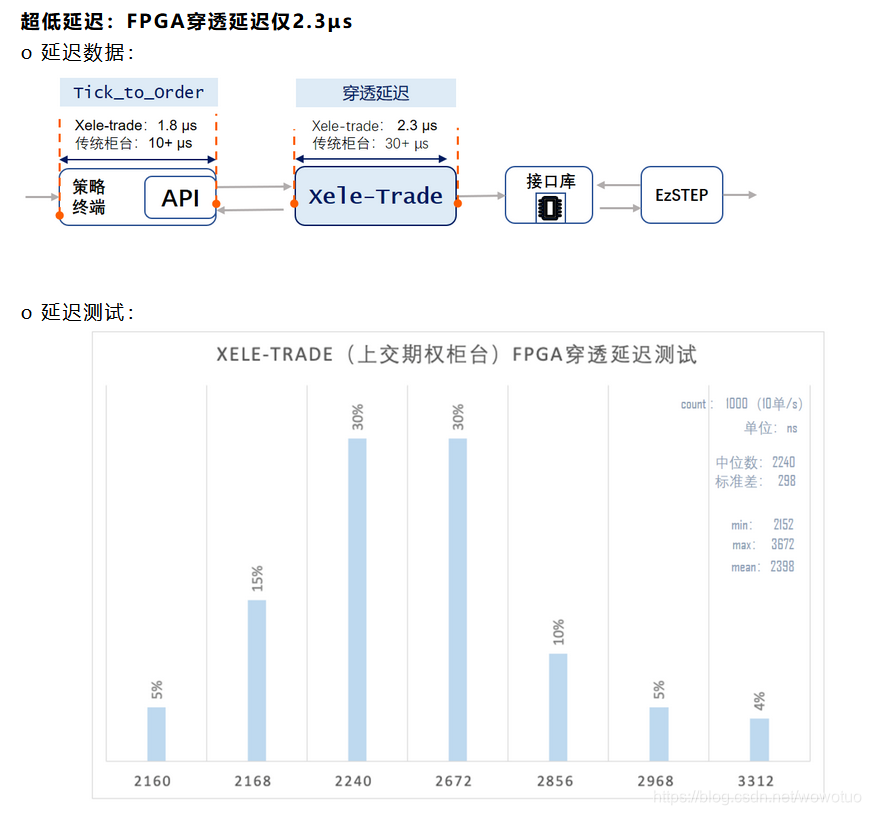Click the heading 超低延迟: FPGA穿透延迟仅2.3μs
This screenshot has height=815, width=871.
pos(186,21)
